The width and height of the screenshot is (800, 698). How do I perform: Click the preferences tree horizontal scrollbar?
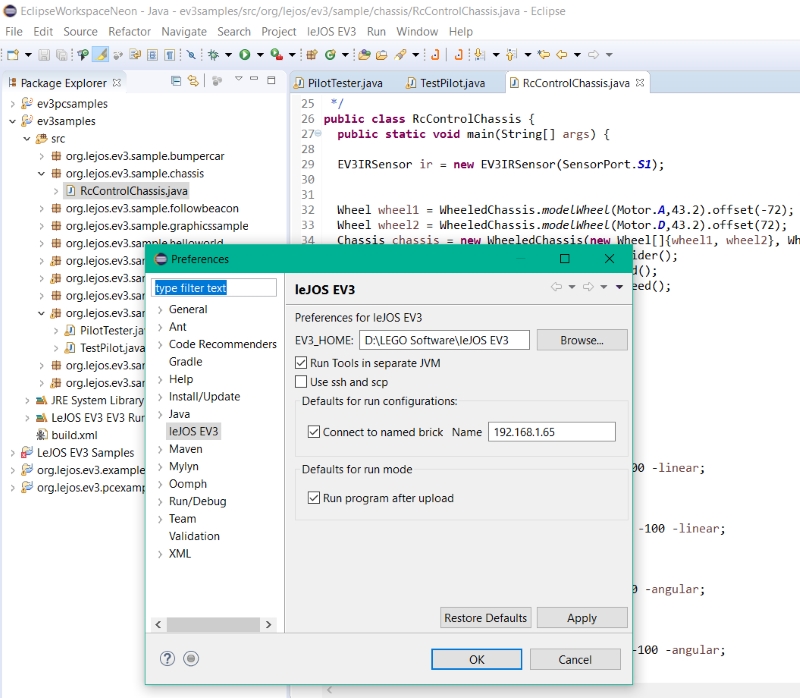(213, 624)
